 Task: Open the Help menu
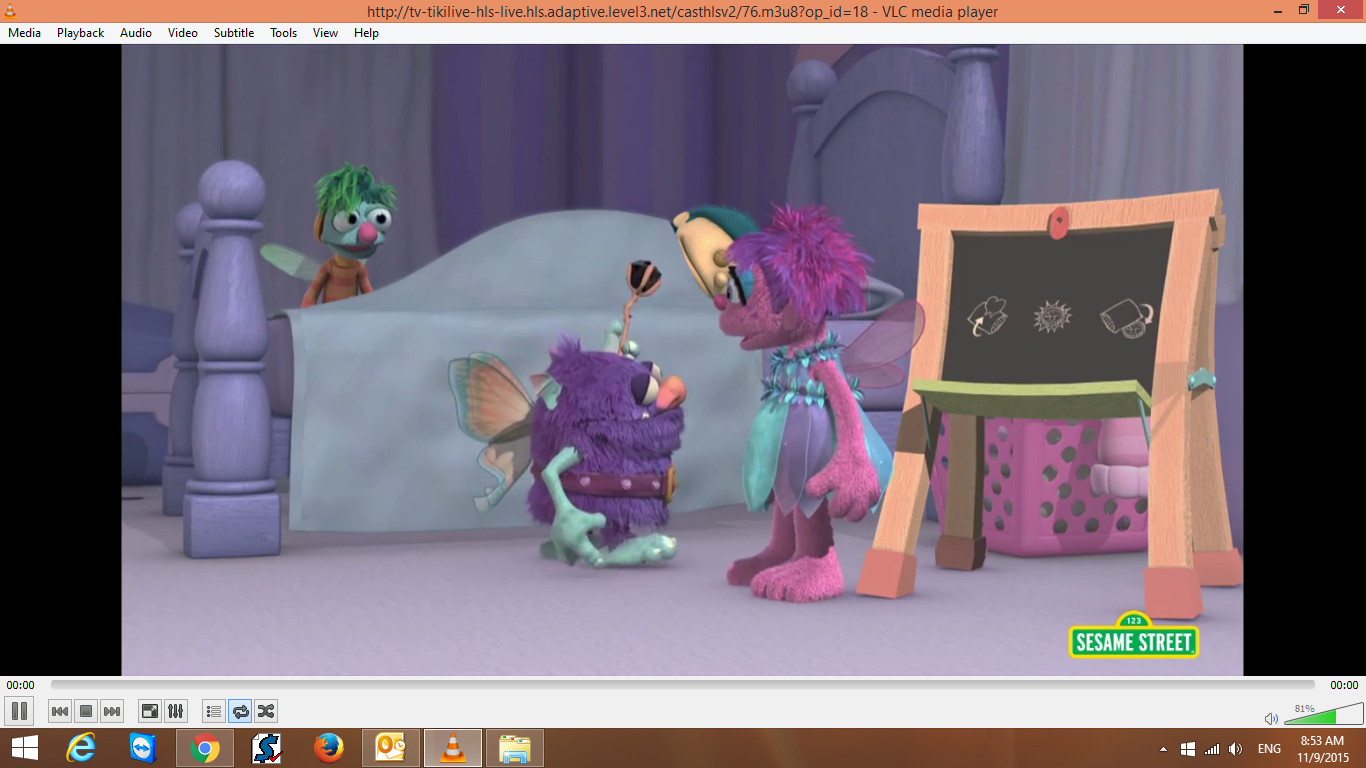(366, 33)
